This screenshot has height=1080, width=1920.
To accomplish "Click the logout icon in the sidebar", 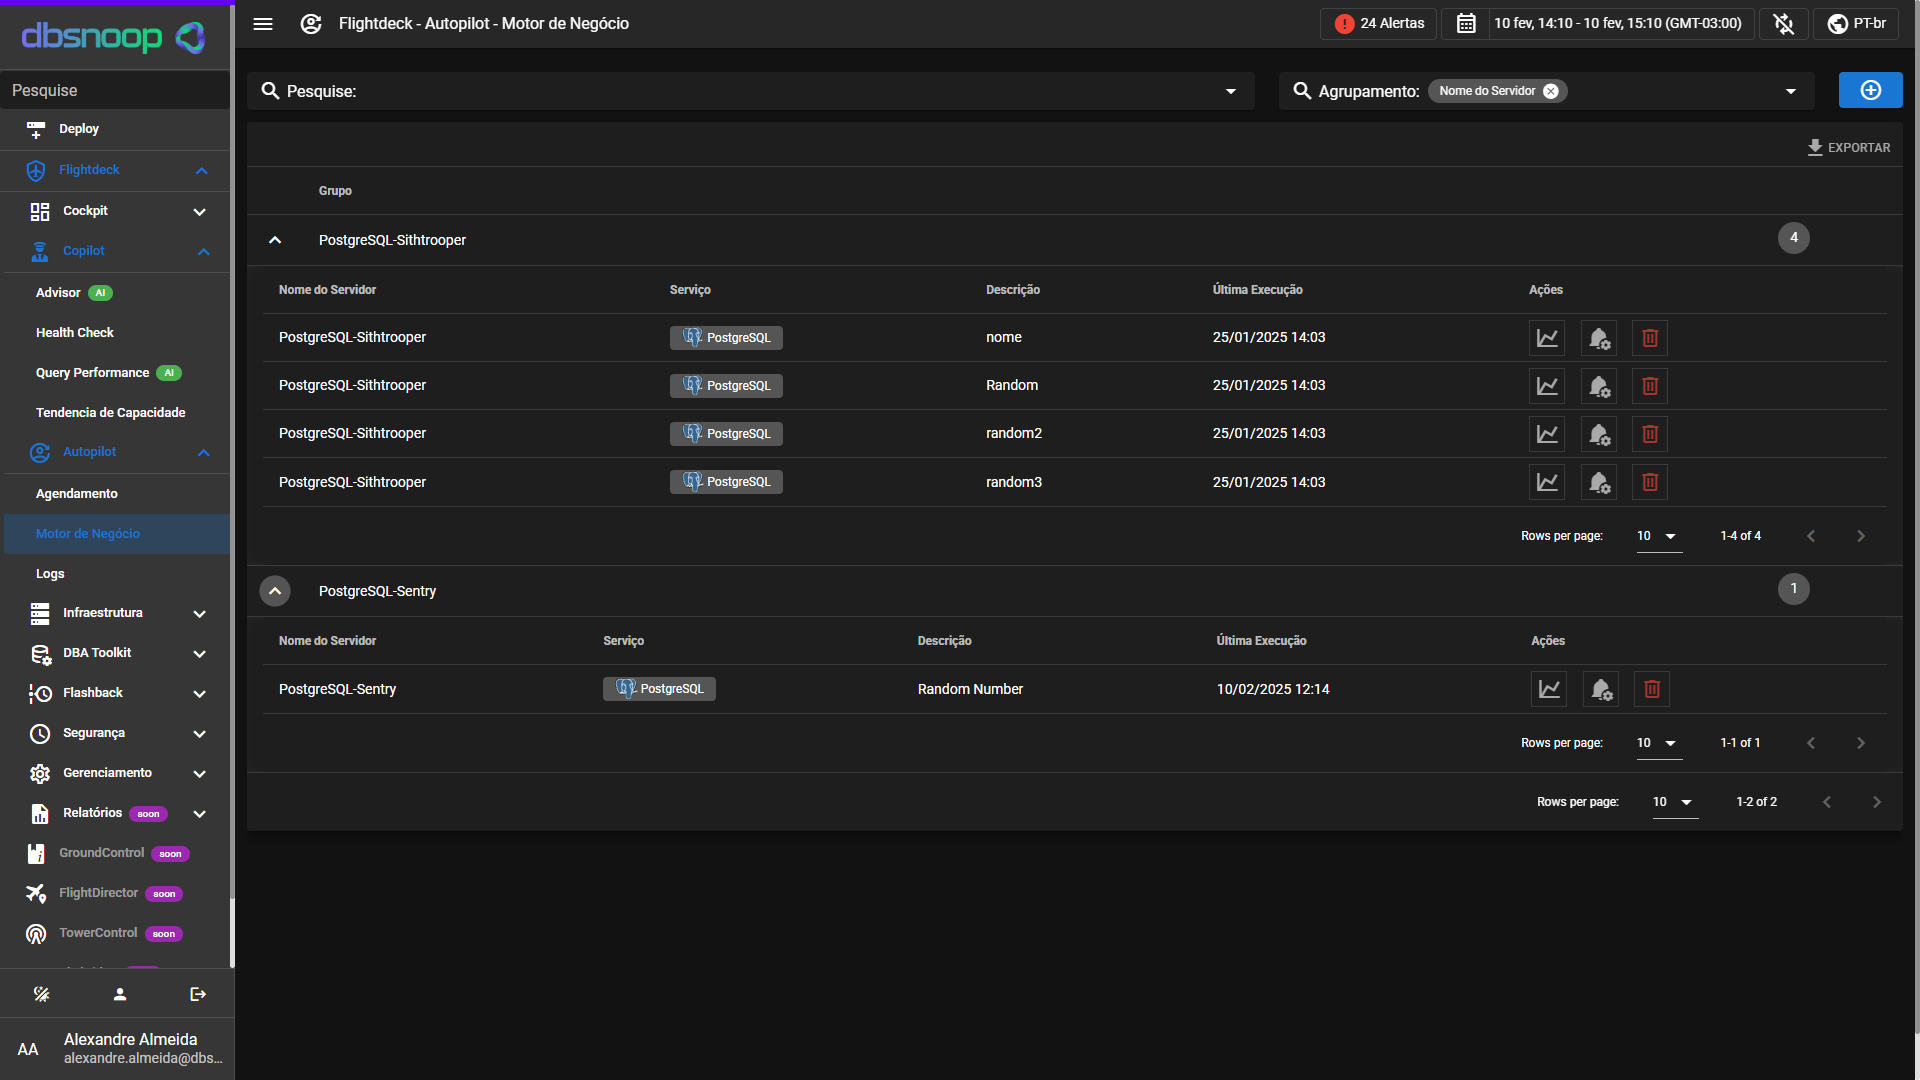I will 198,994.
